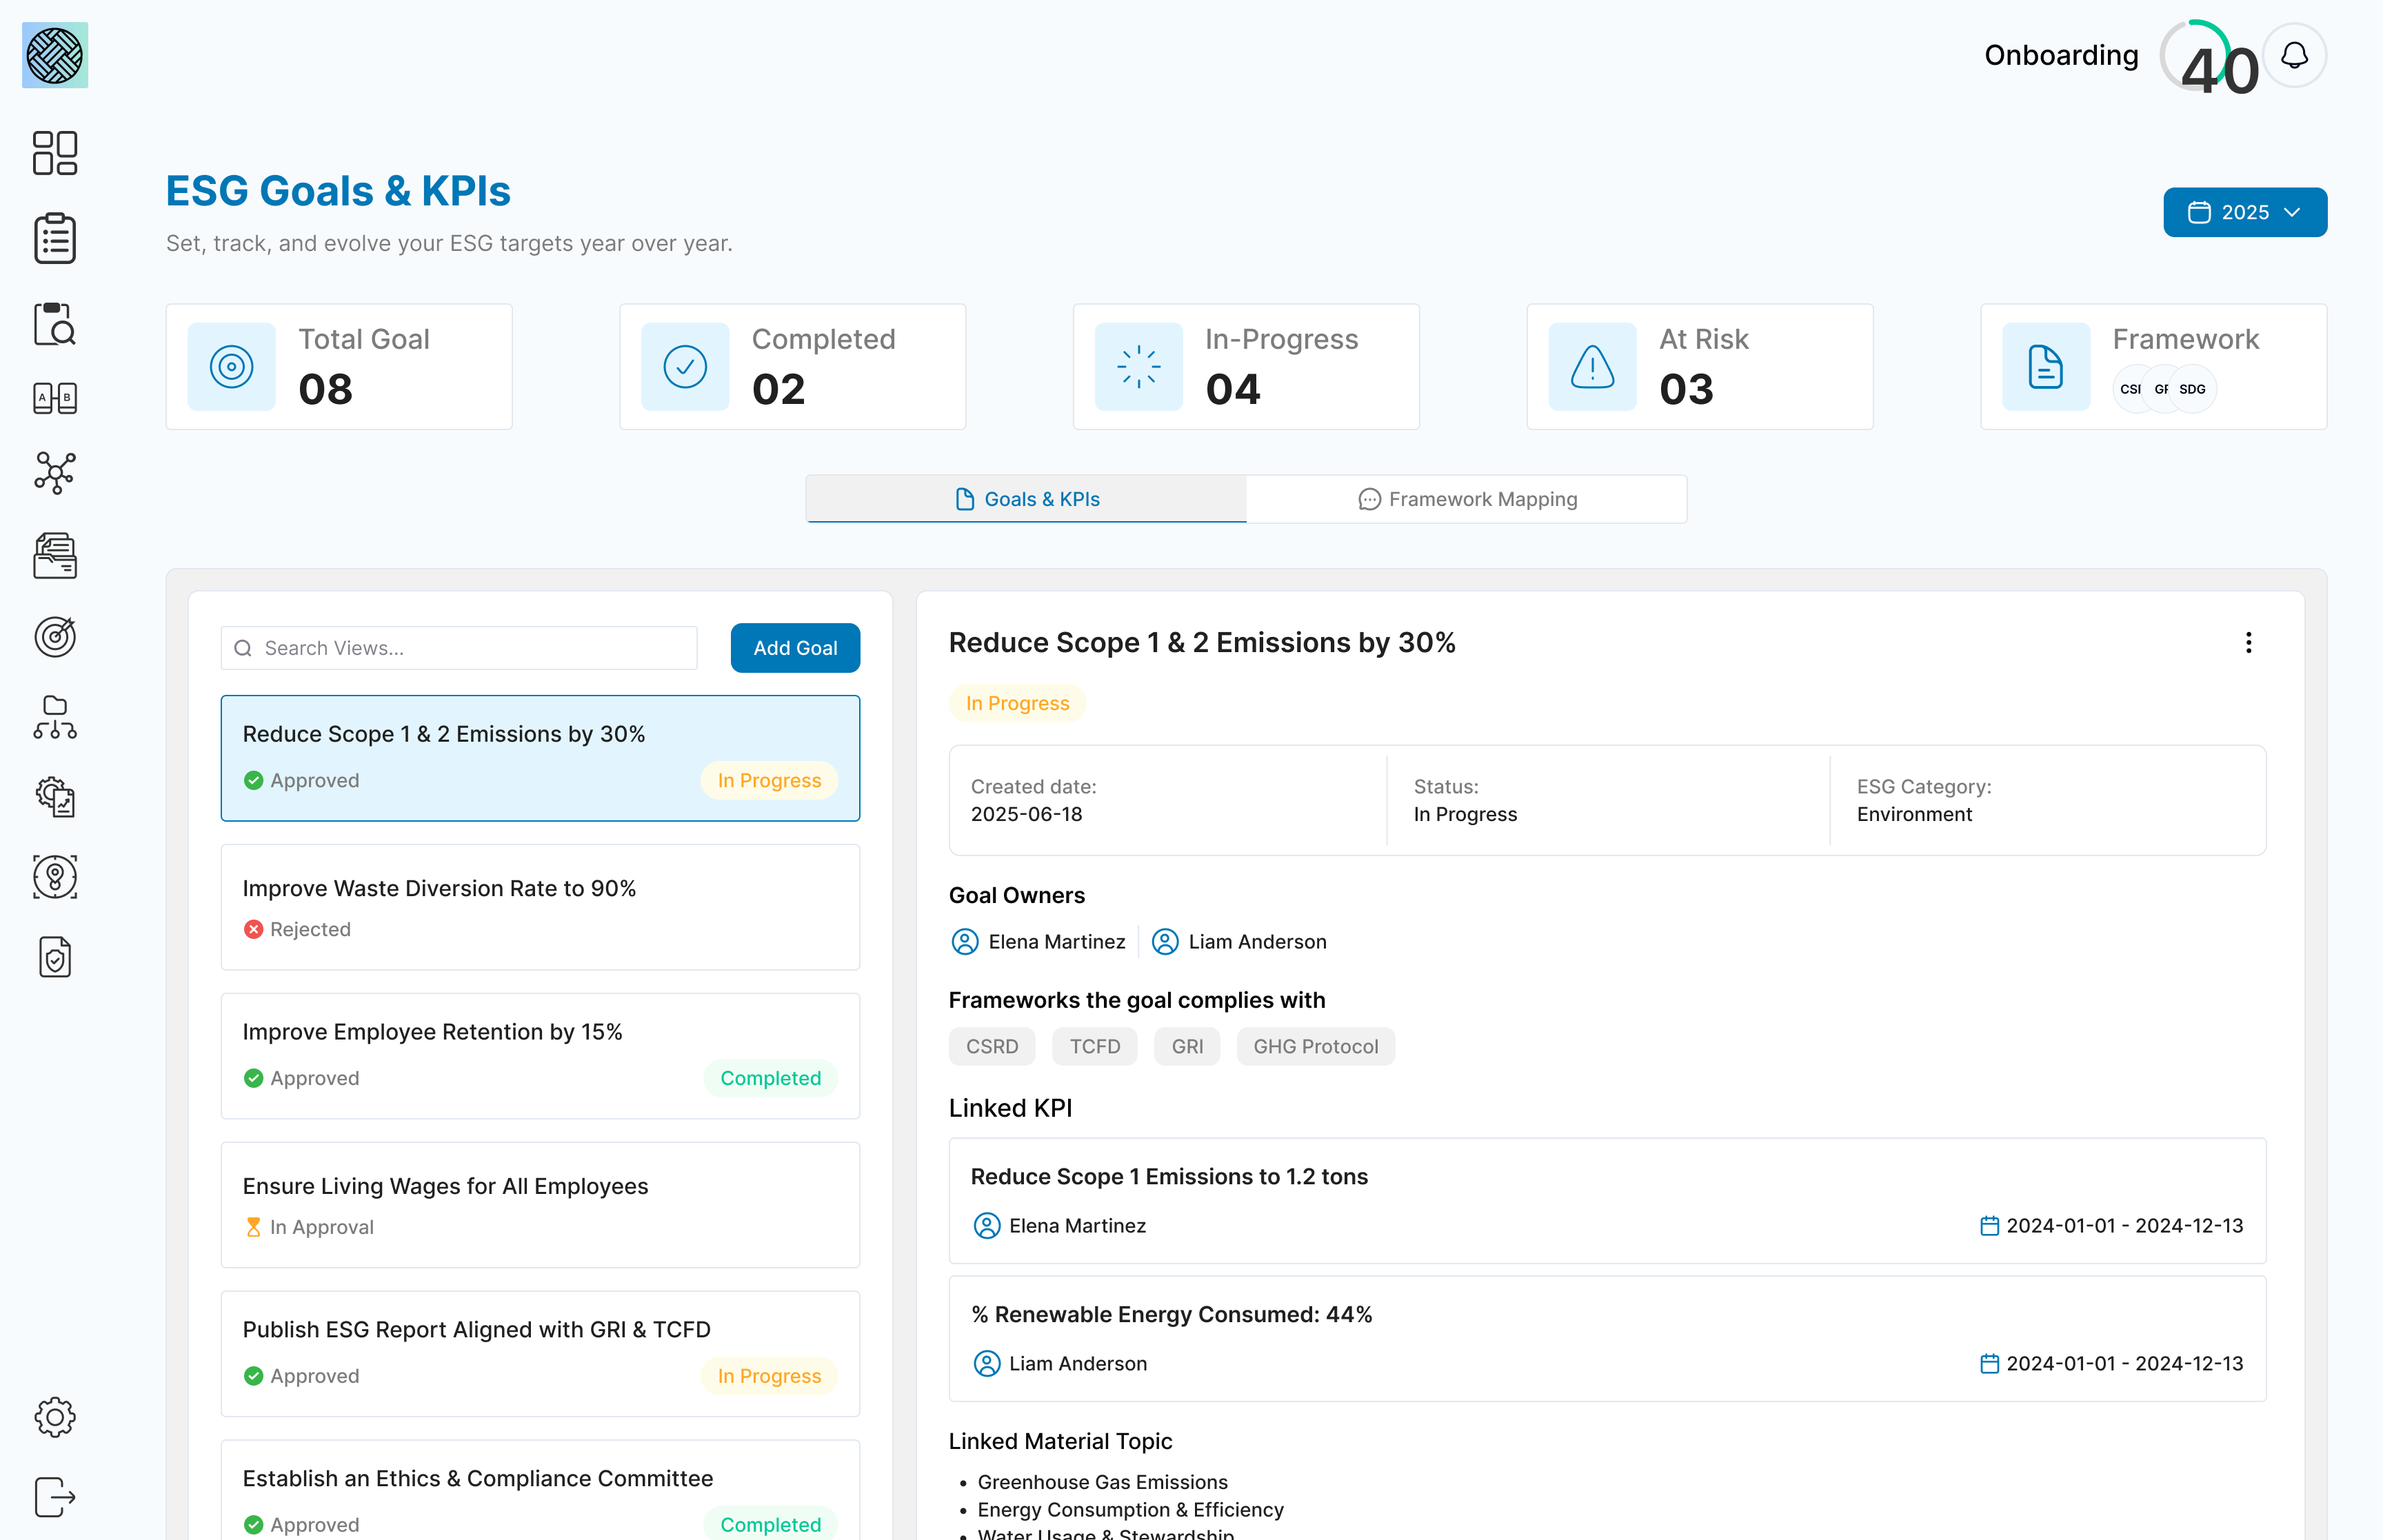This screenshot has width=2383, height=1540.
Task: Click the logout icon in the sidebar
Action: [55, 1497]
